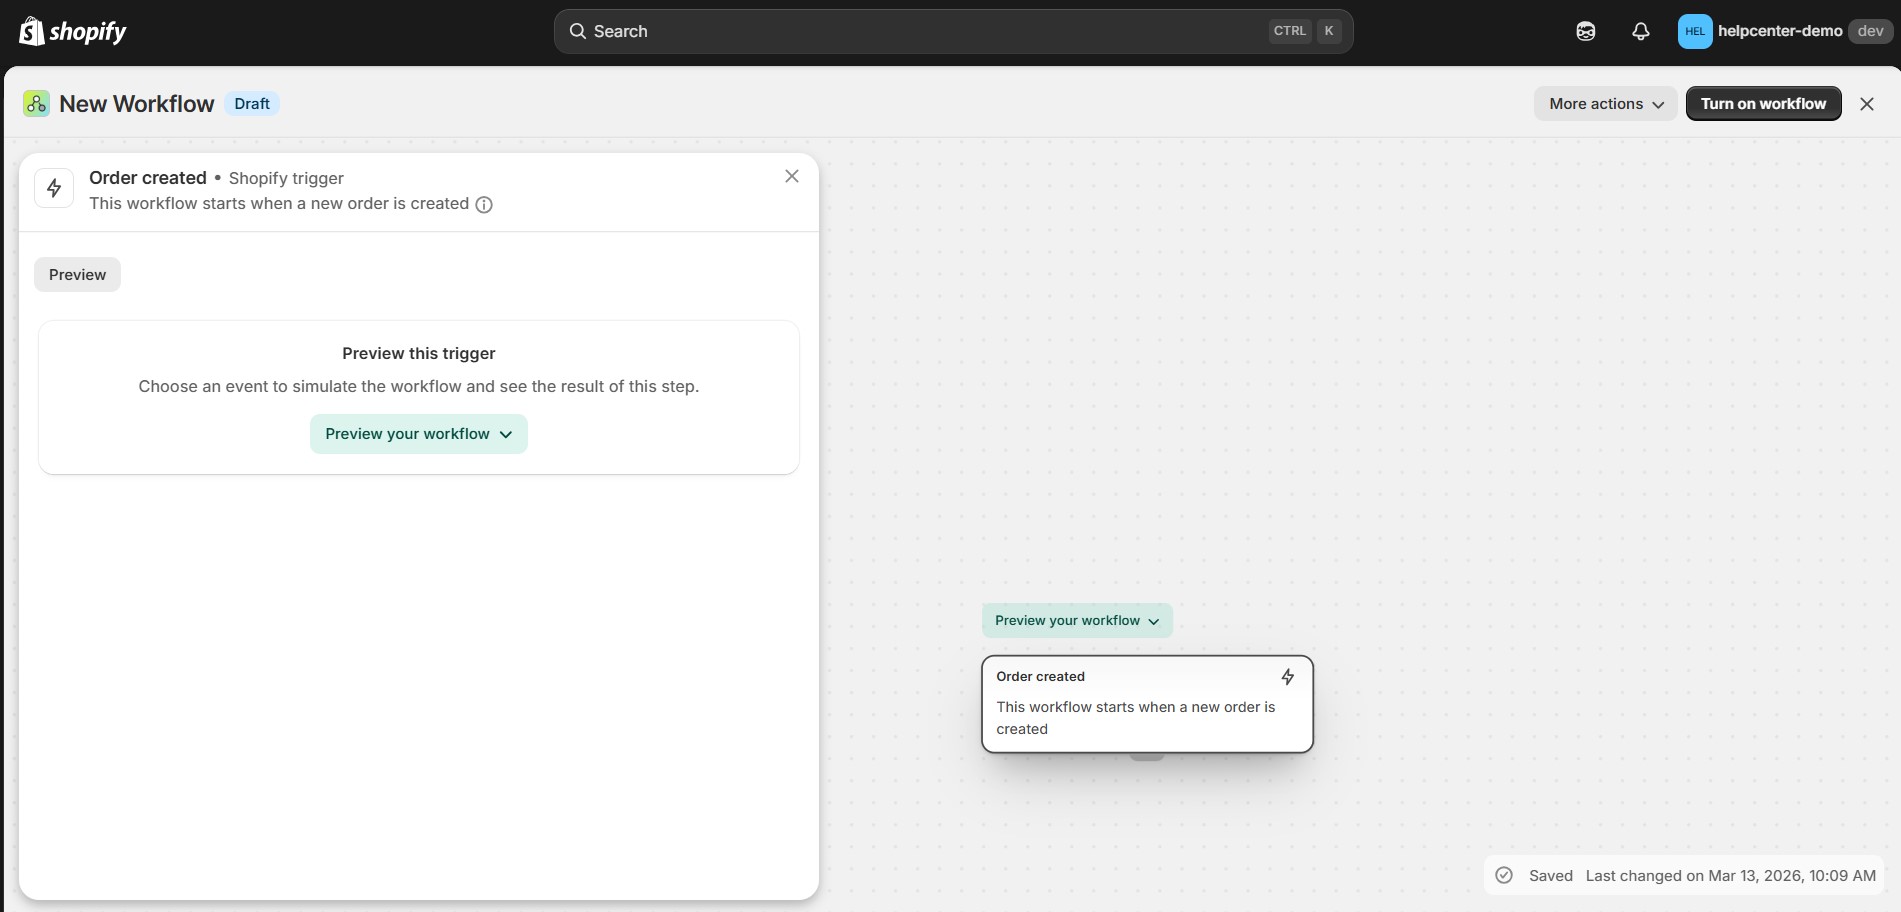Screen dimensions: 1901x912
Task: Open the notifications bell
Action: point(1640,32)
